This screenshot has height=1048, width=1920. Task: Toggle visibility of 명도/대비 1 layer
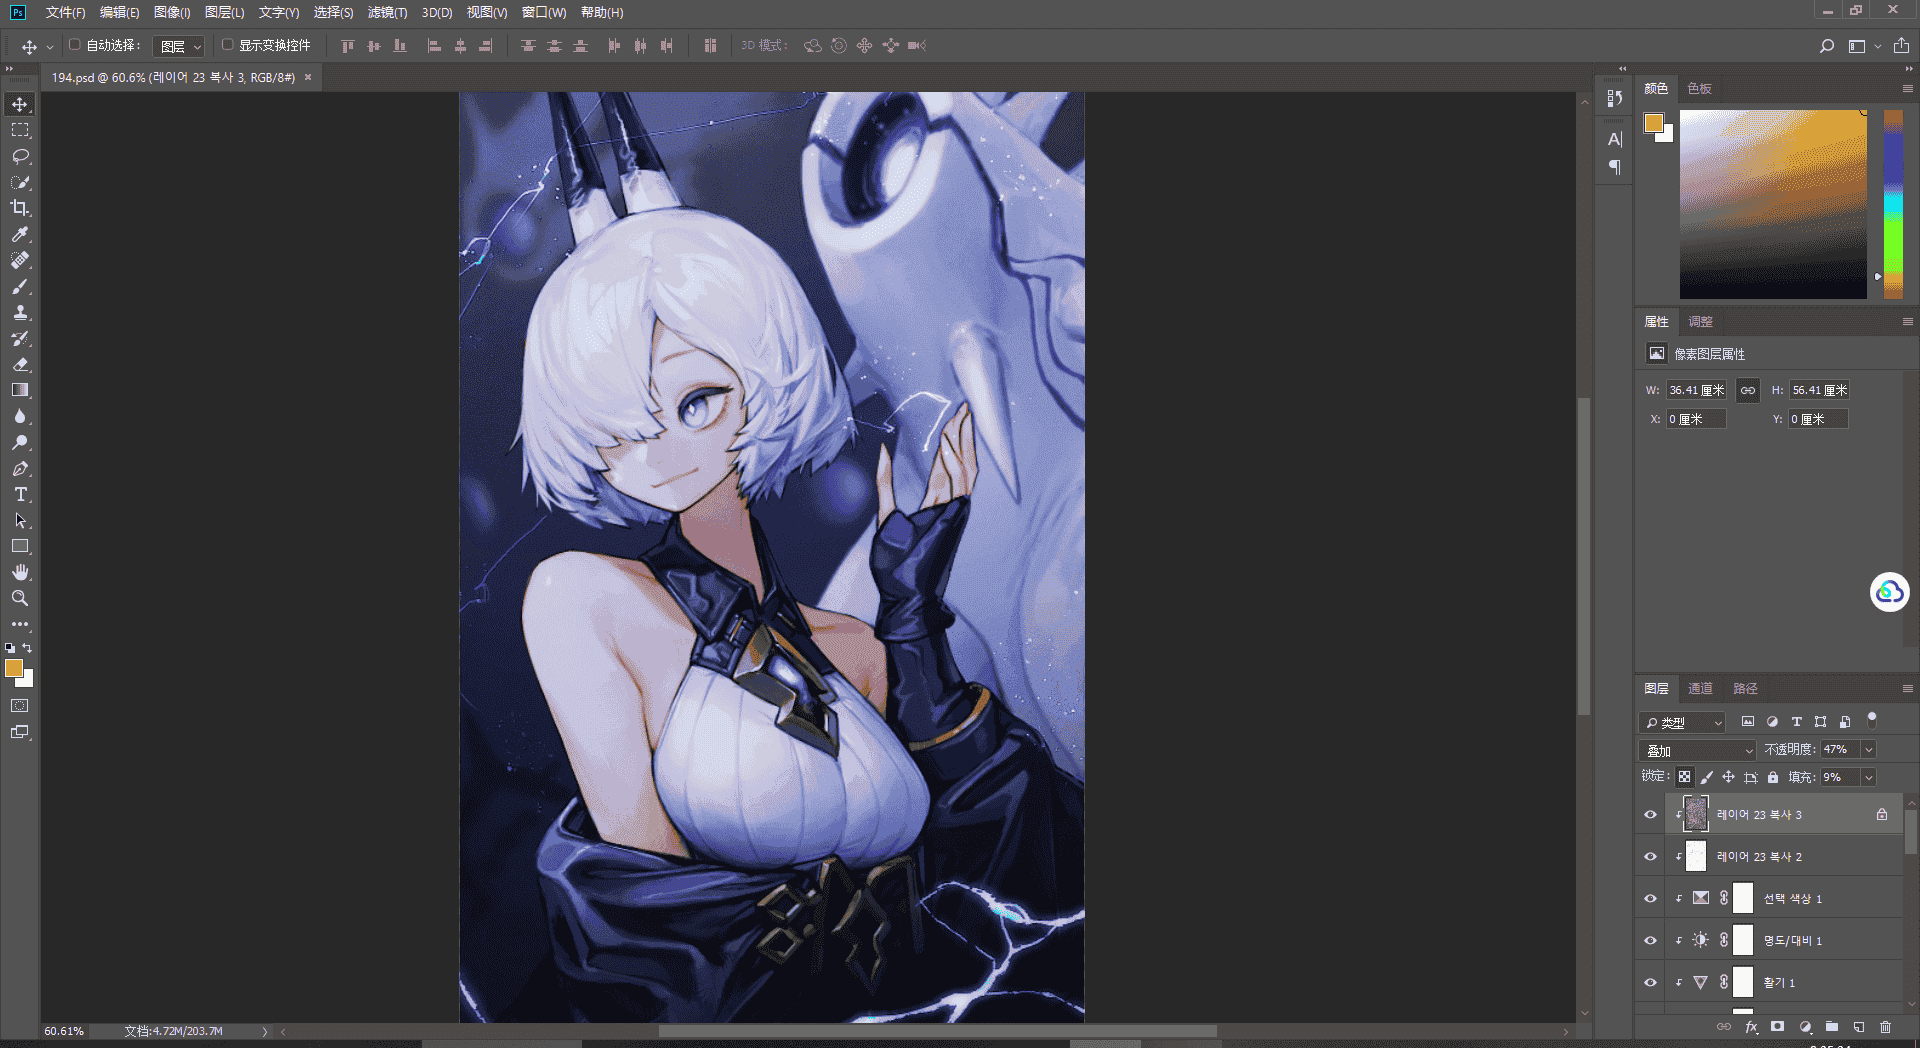pos(1651,940)
